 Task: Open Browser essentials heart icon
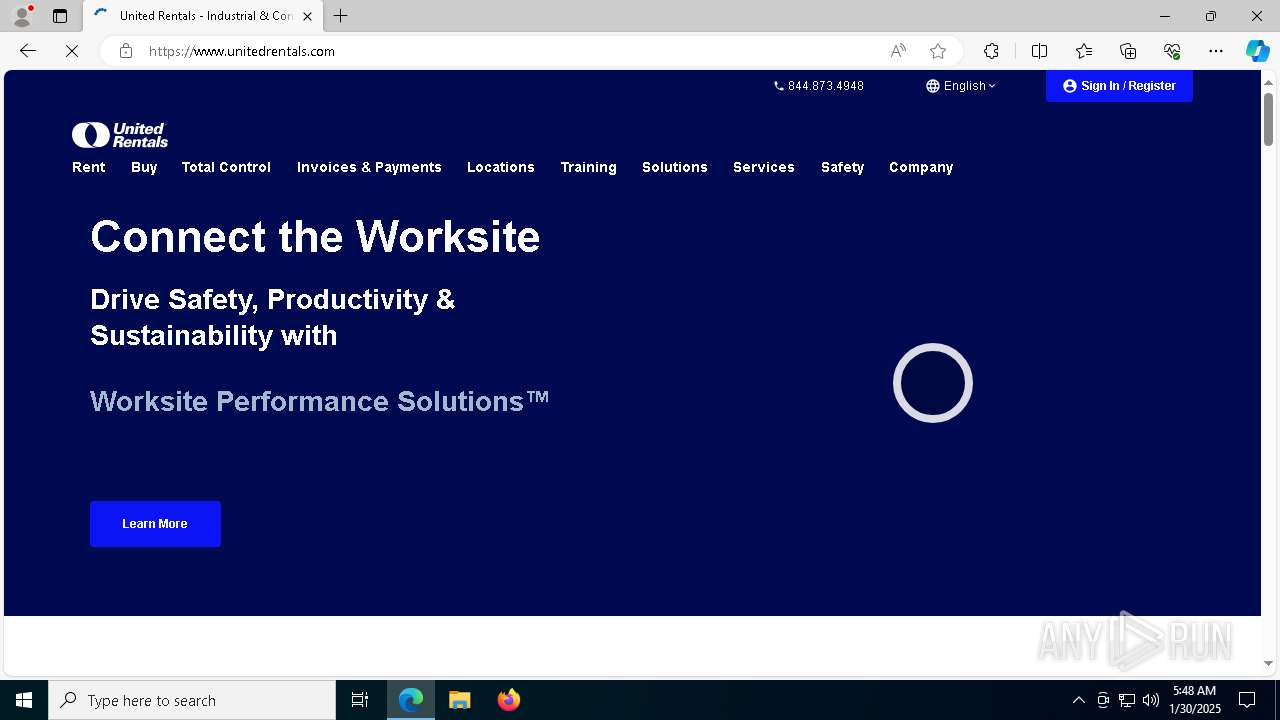[x=1172, y=51]
